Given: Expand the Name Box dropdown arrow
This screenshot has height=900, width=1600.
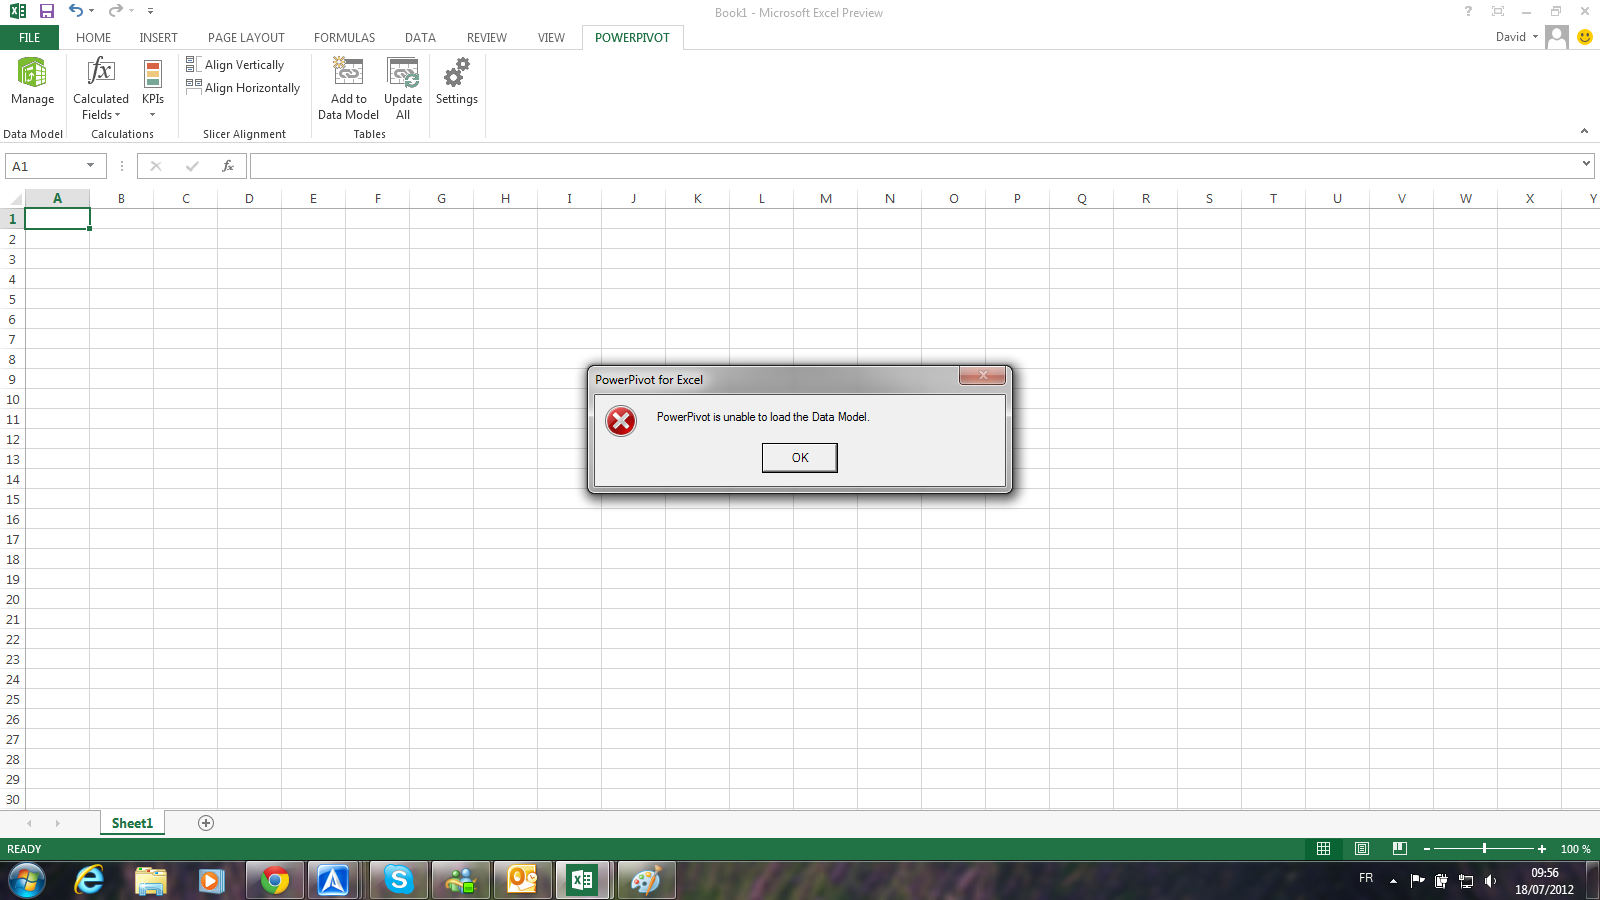Looking at the screenshot, I should point(90,166).
